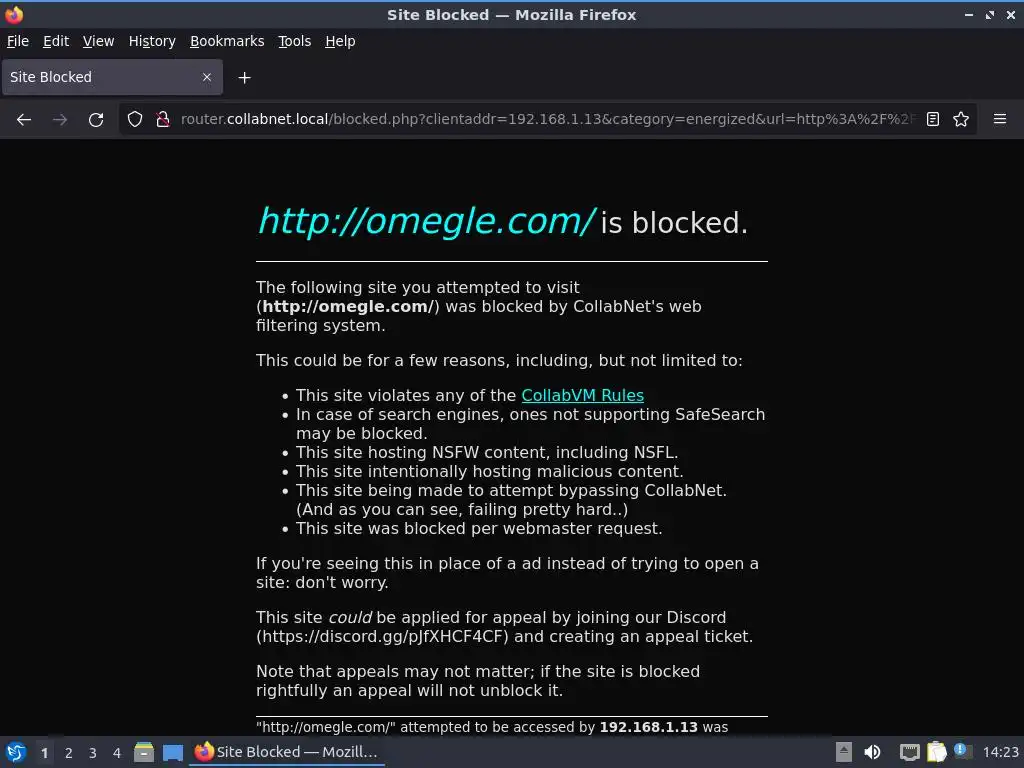Switch to workspace 2
Image resolution: width=1024 pixels, height=768 pixels.
tap(69, 753)
